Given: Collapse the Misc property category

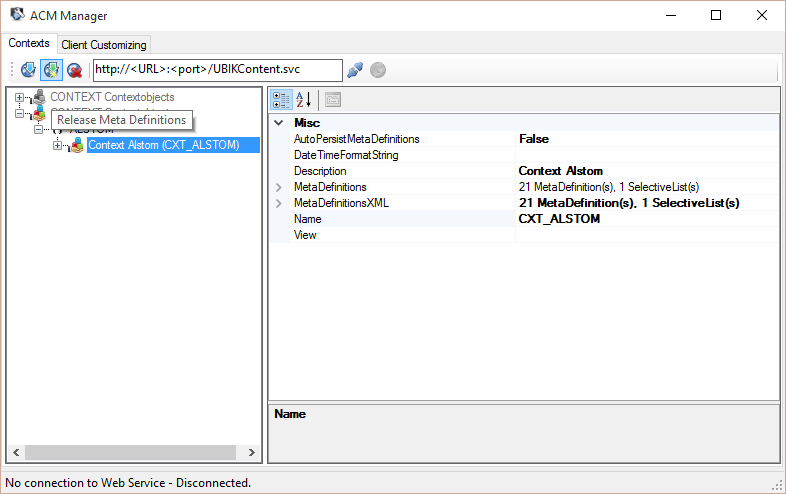Looking at the screenshot, I should [x=279, y=123].
